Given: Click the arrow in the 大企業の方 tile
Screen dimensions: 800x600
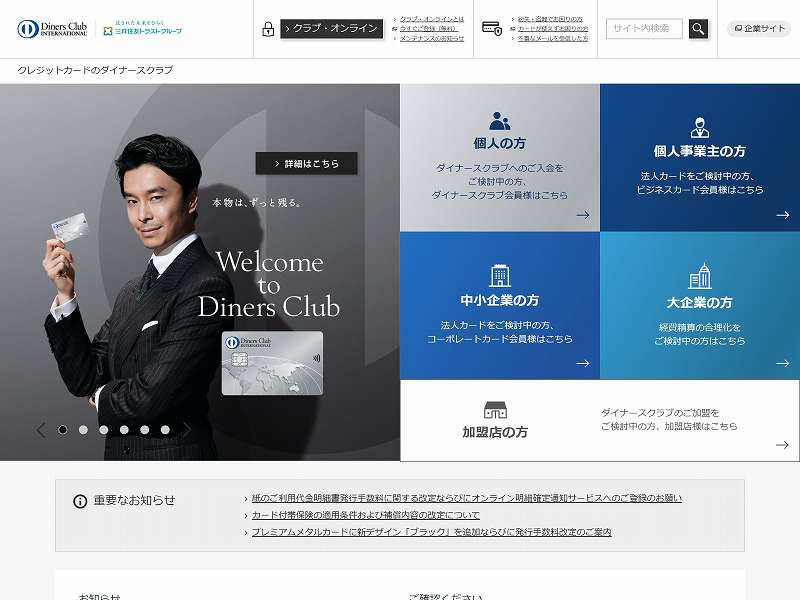Looking at the screenshot, I should click(783, 363).
